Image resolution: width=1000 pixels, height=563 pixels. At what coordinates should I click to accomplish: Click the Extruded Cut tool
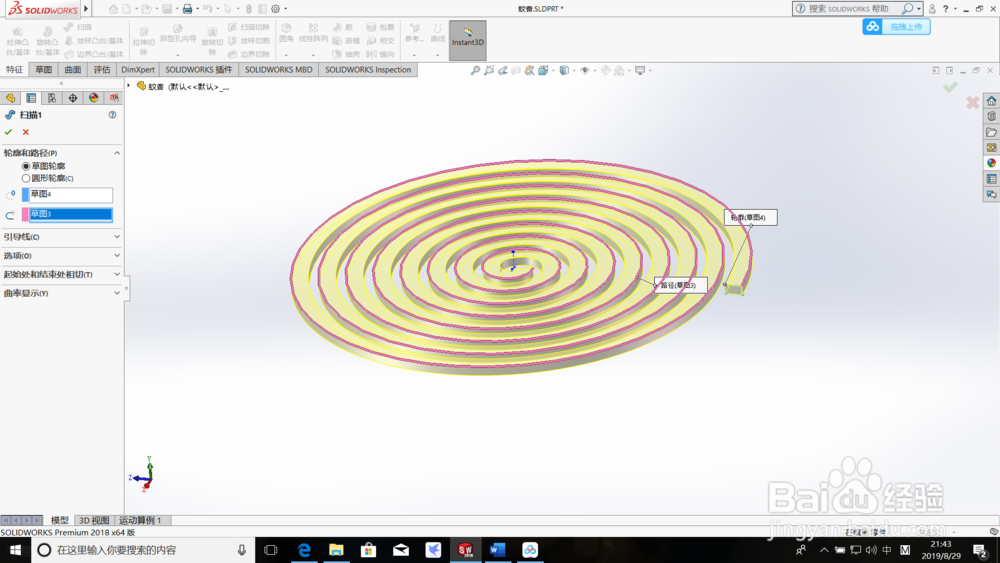pos(143,41)
